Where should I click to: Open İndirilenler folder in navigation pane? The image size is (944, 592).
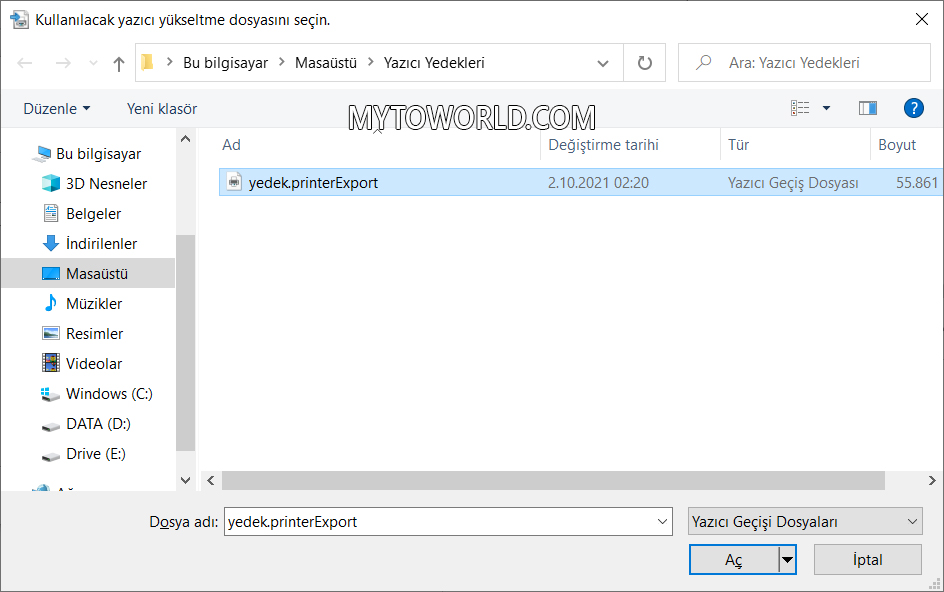101,244
